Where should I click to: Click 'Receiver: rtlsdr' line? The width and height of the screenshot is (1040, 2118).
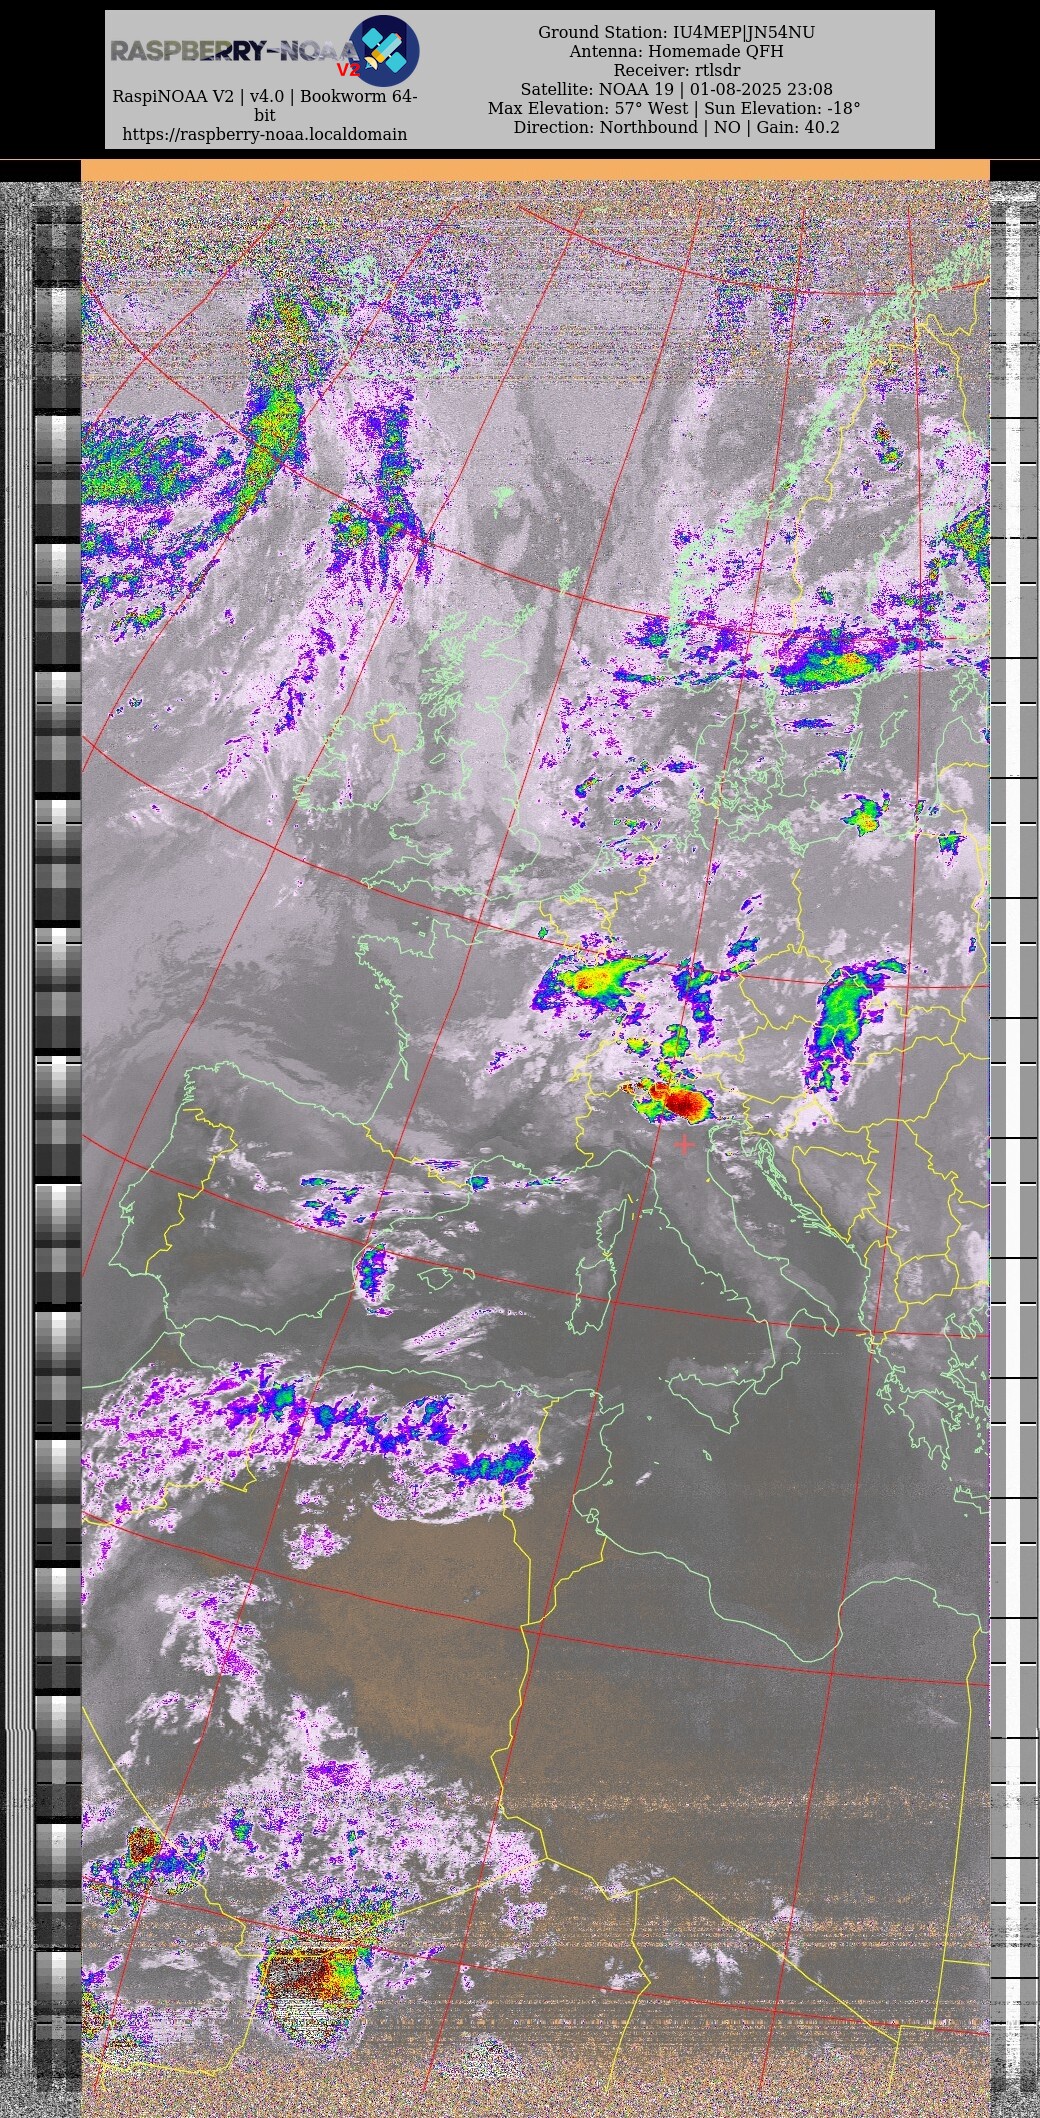pos(676,70)
